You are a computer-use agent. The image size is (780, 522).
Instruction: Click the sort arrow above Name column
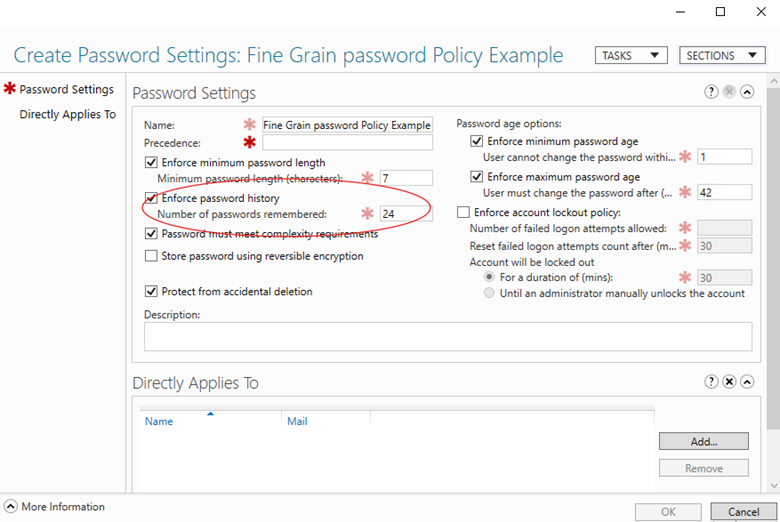(210, 414)
